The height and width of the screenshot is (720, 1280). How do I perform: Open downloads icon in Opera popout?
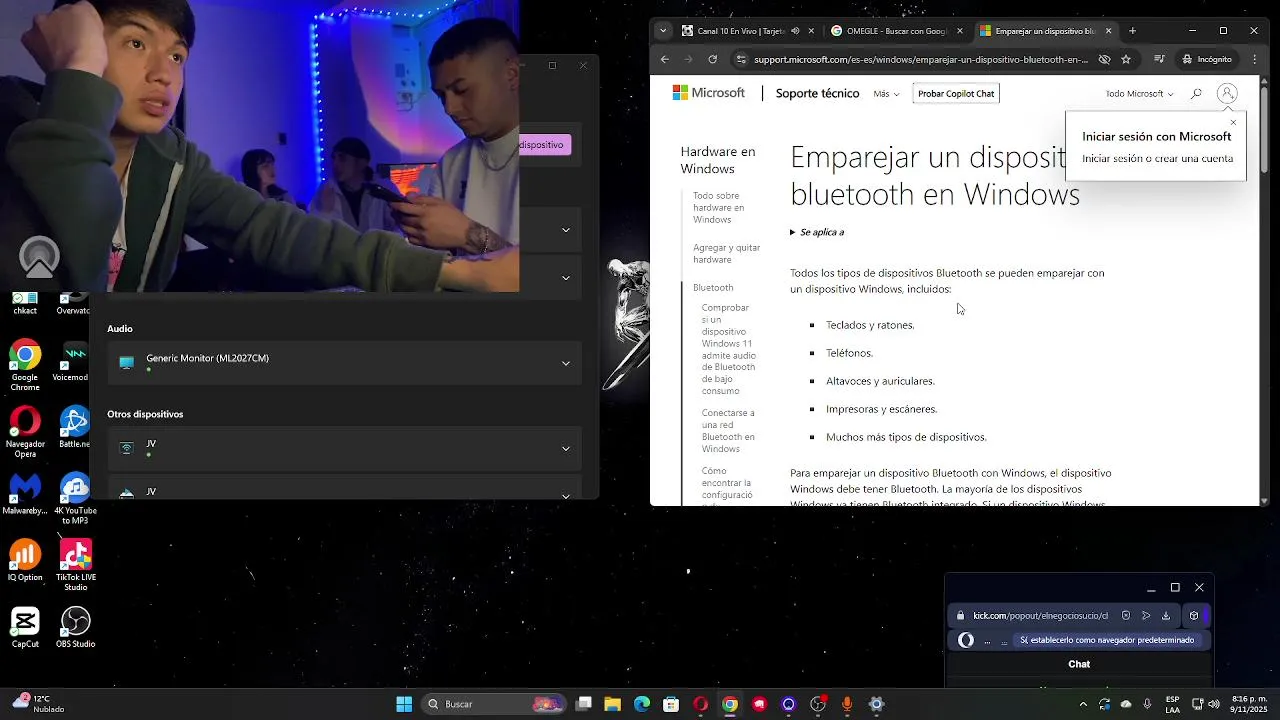pyautogui.click(x=1166, y=616)
